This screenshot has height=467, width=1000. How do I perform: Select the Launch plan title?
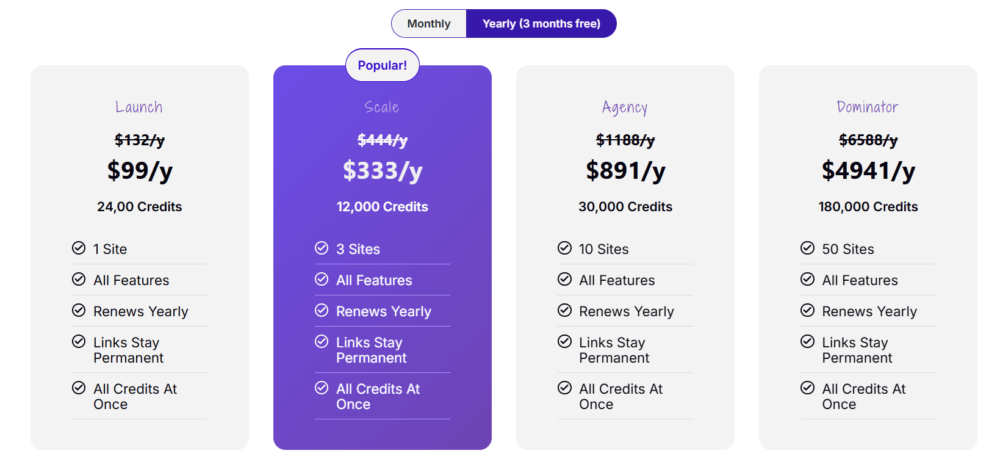click(x=139, y=107)
